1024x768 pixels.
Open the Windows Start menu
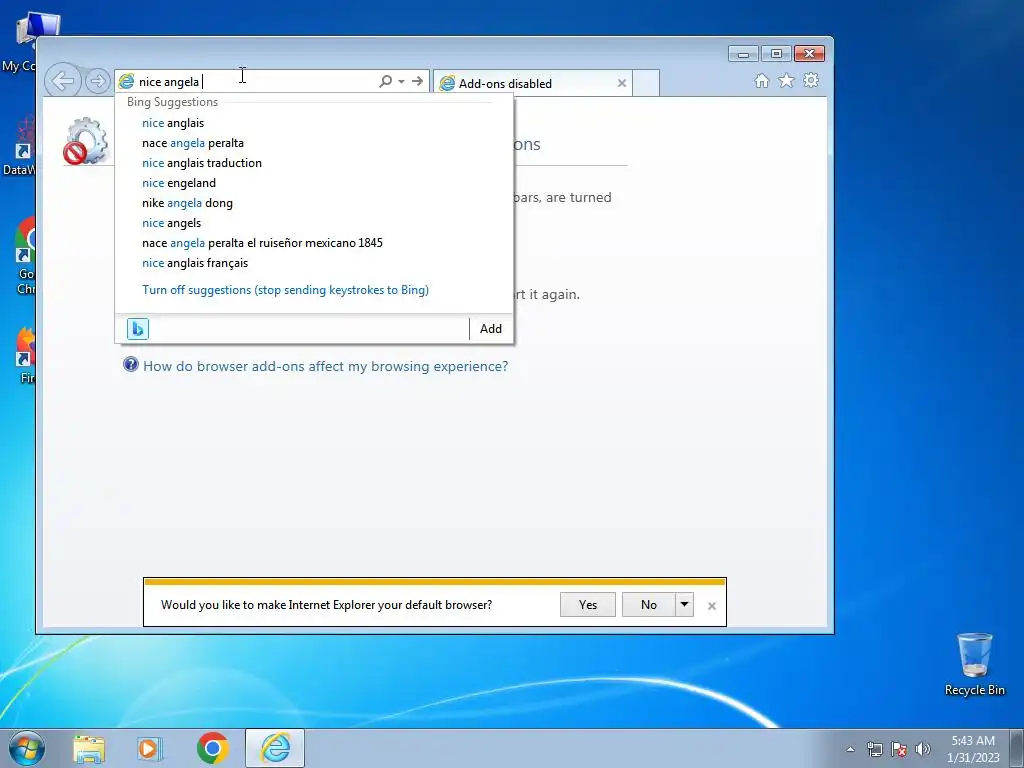pos(27,748)
